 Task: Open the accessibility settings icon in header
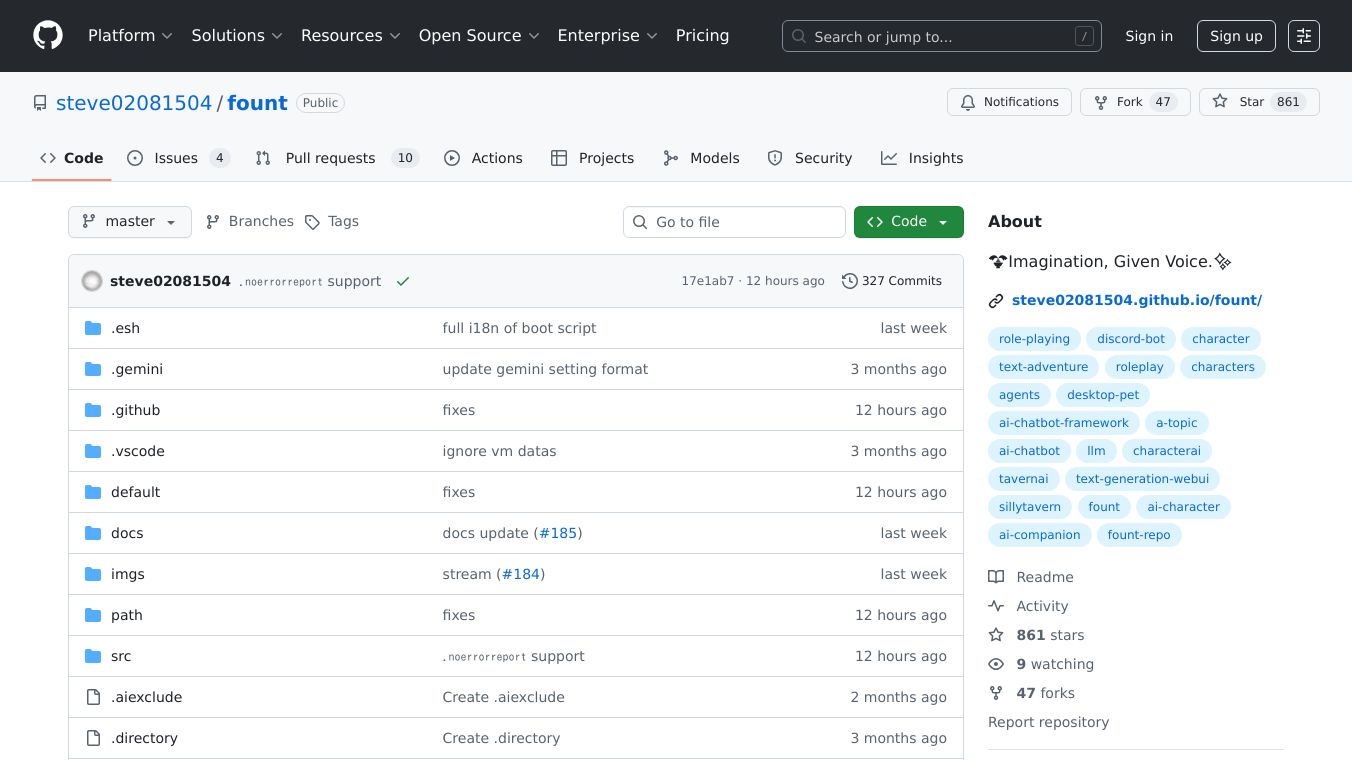pos(1303,36)
